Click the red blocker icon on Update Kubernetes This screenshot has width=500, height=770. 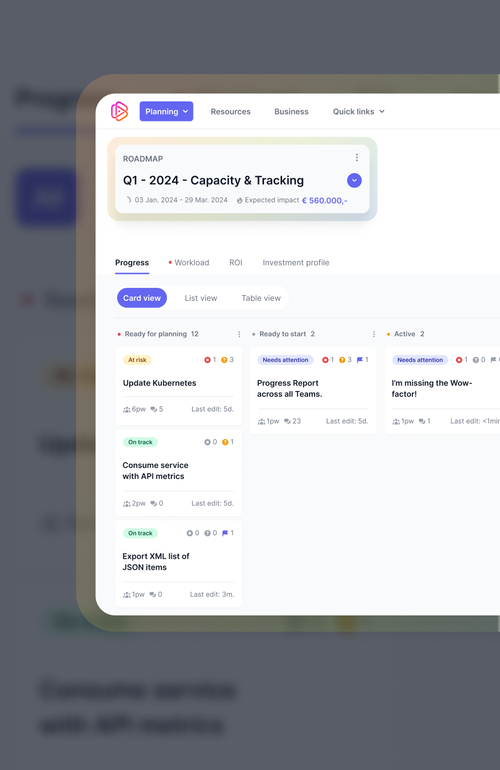[x=207, y=360]
